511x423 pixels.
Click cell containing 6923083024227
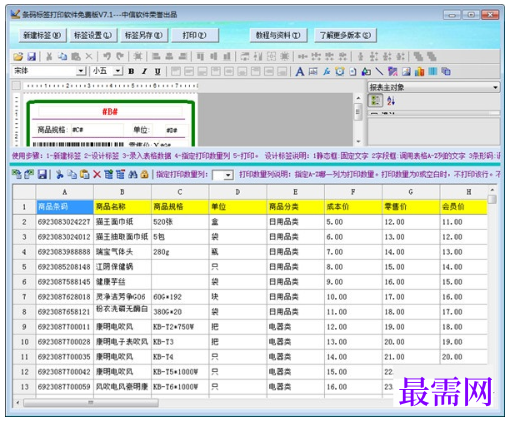65,222
